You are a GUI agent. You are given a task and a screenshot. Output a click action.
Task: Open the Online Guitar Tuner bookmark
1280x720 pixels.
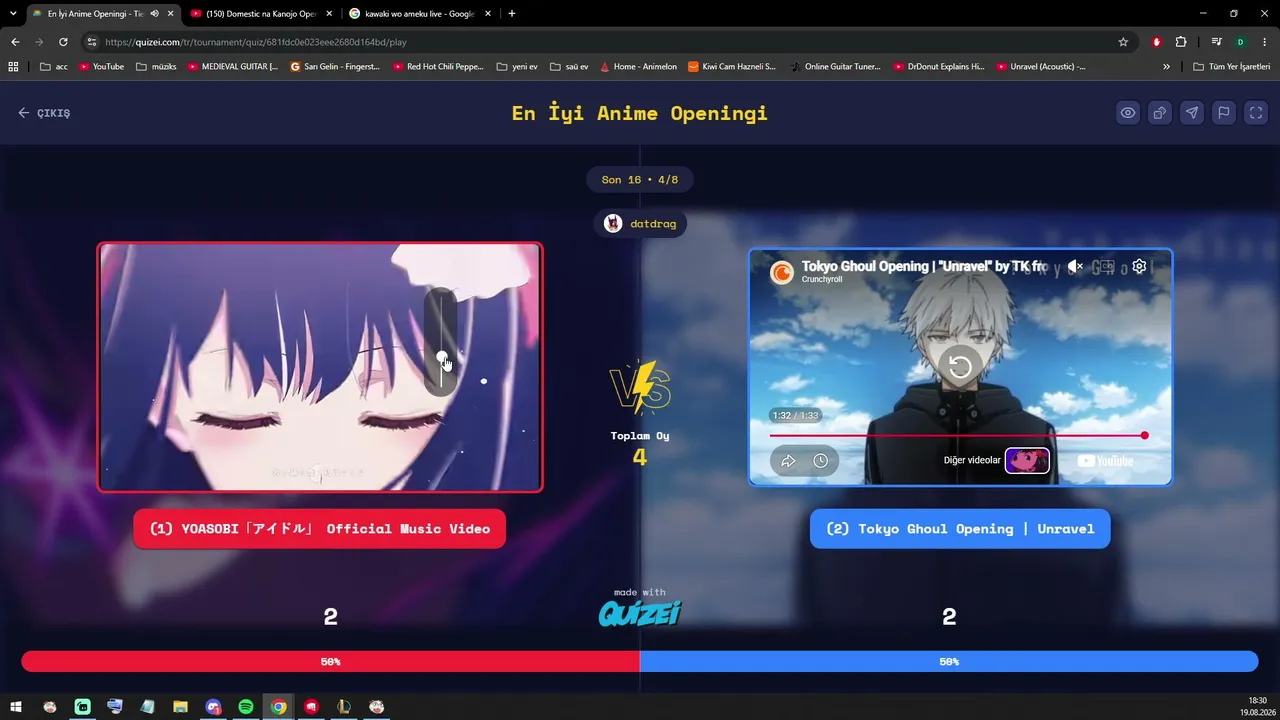point(835,67)
